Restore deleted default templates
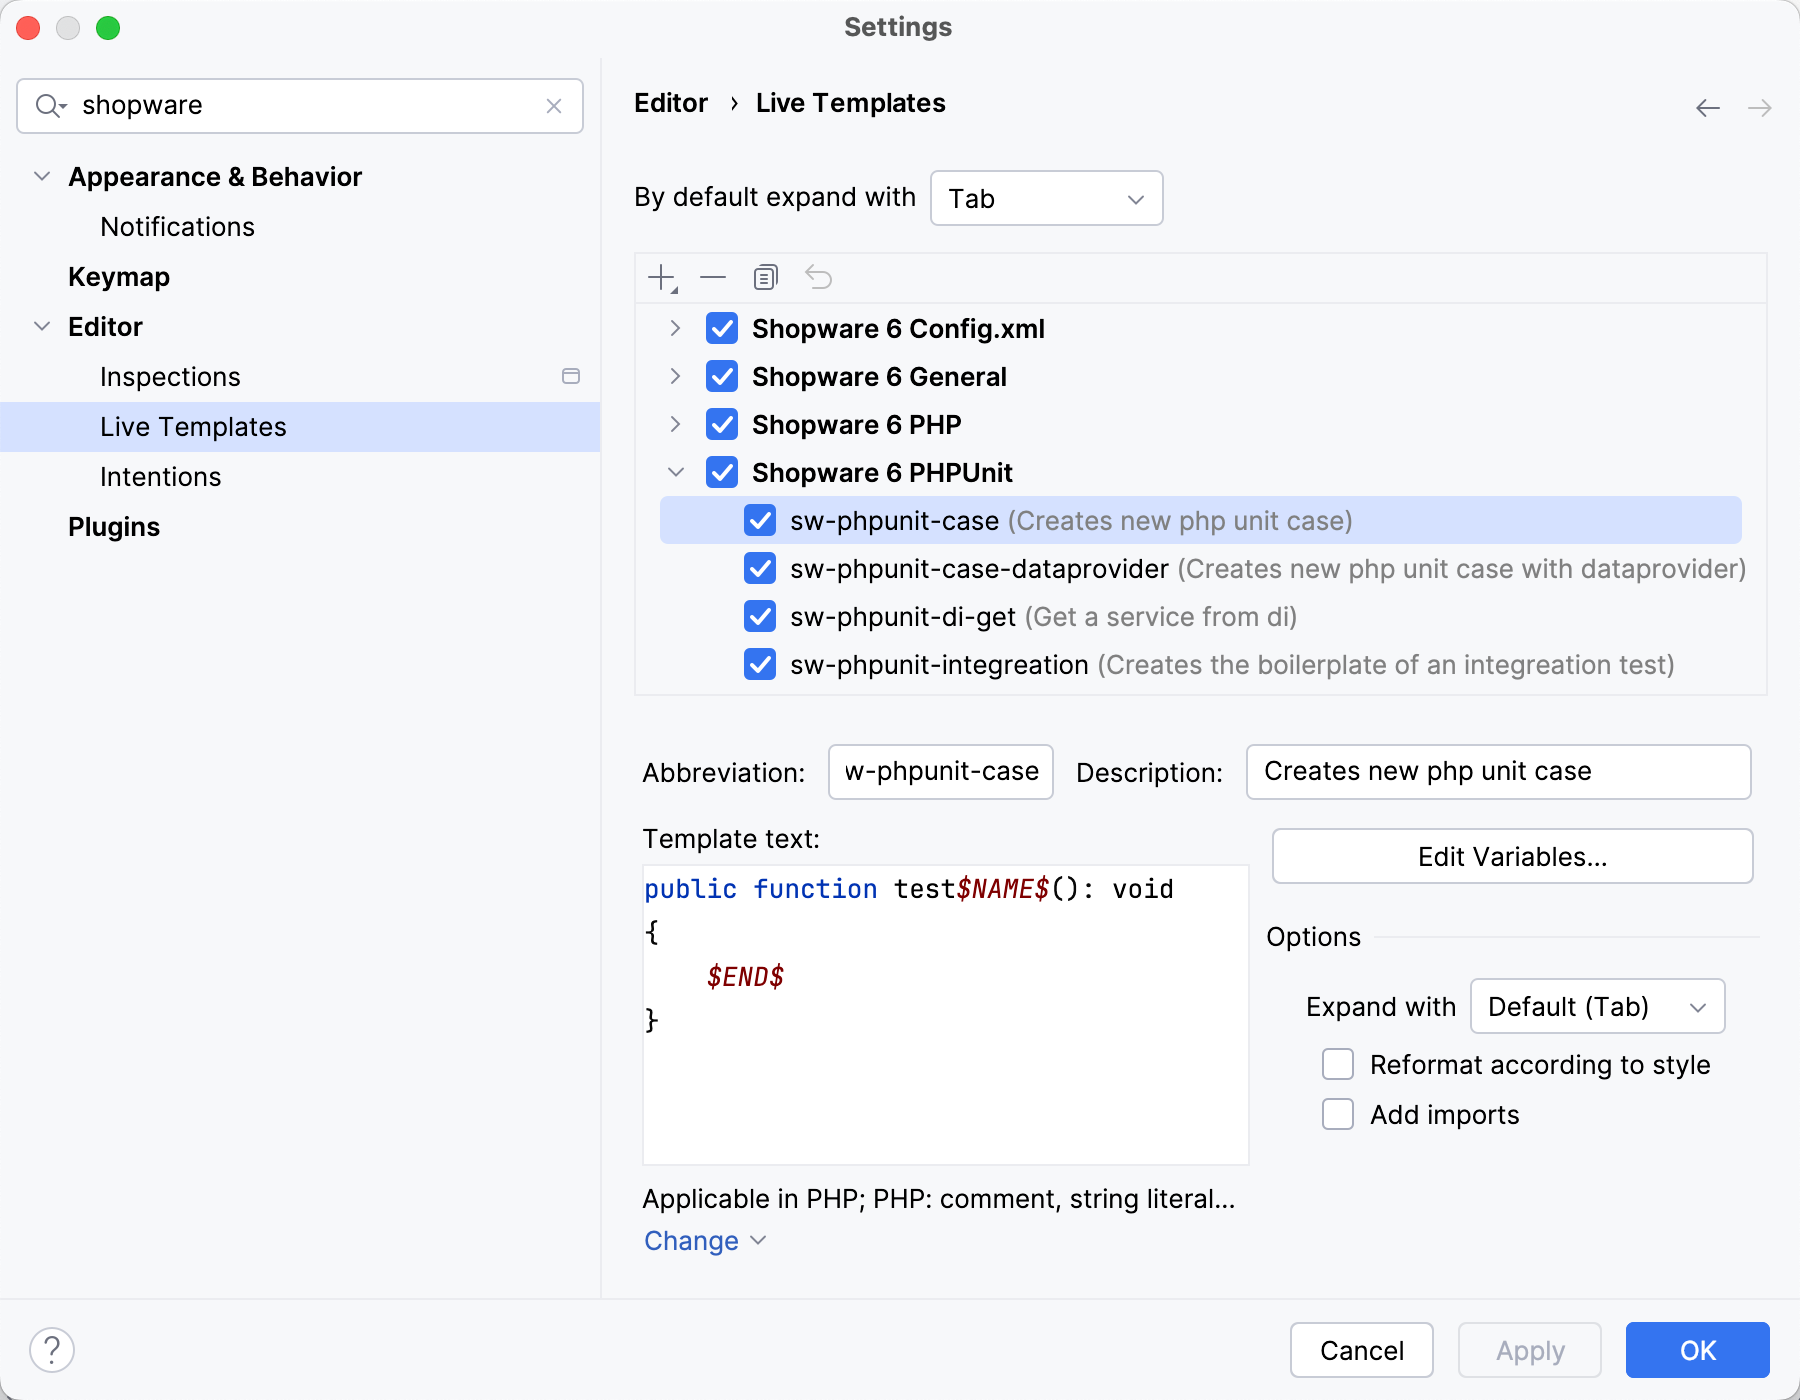Screen dimensions: 1800x1400 [819, 277]
